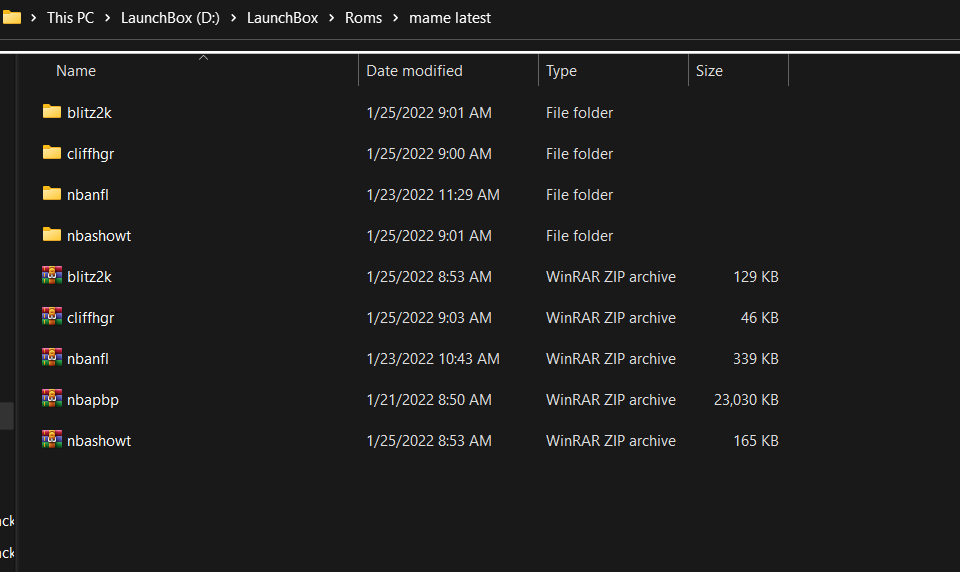This screenshot has width=960, height=572.
Task: Select the cliffhgr ZIP archive name
Action: coord(91,318)
